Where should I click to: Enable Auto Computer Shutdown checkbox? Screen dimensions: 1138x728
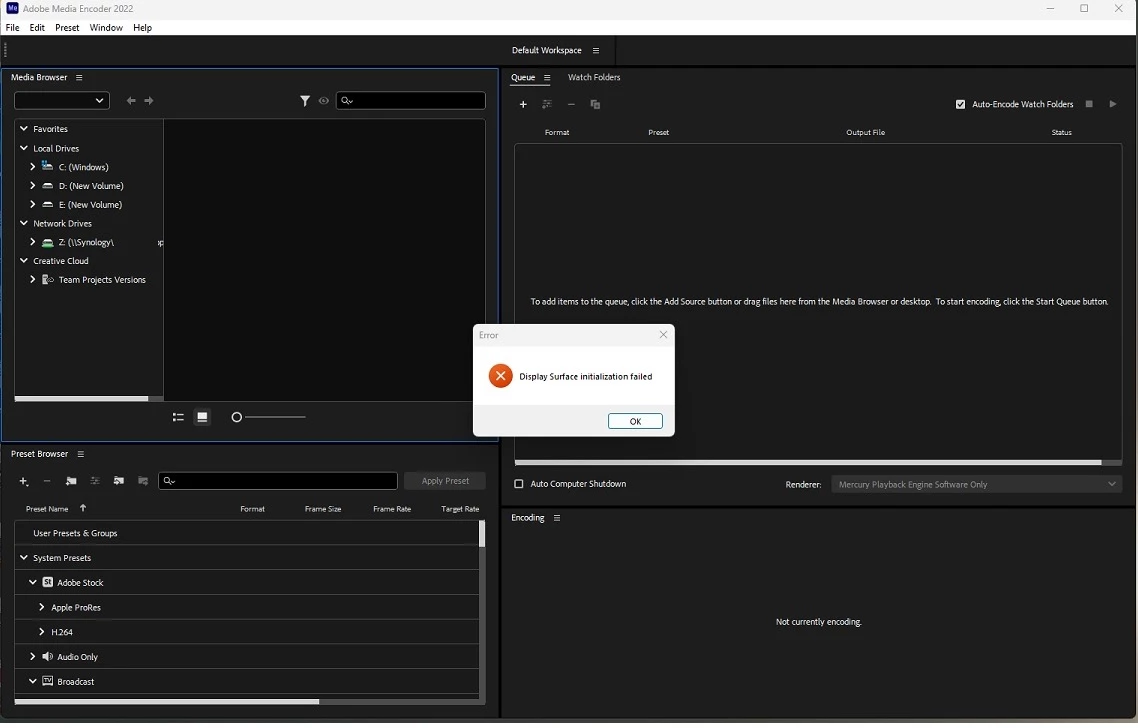coord(519,484)
